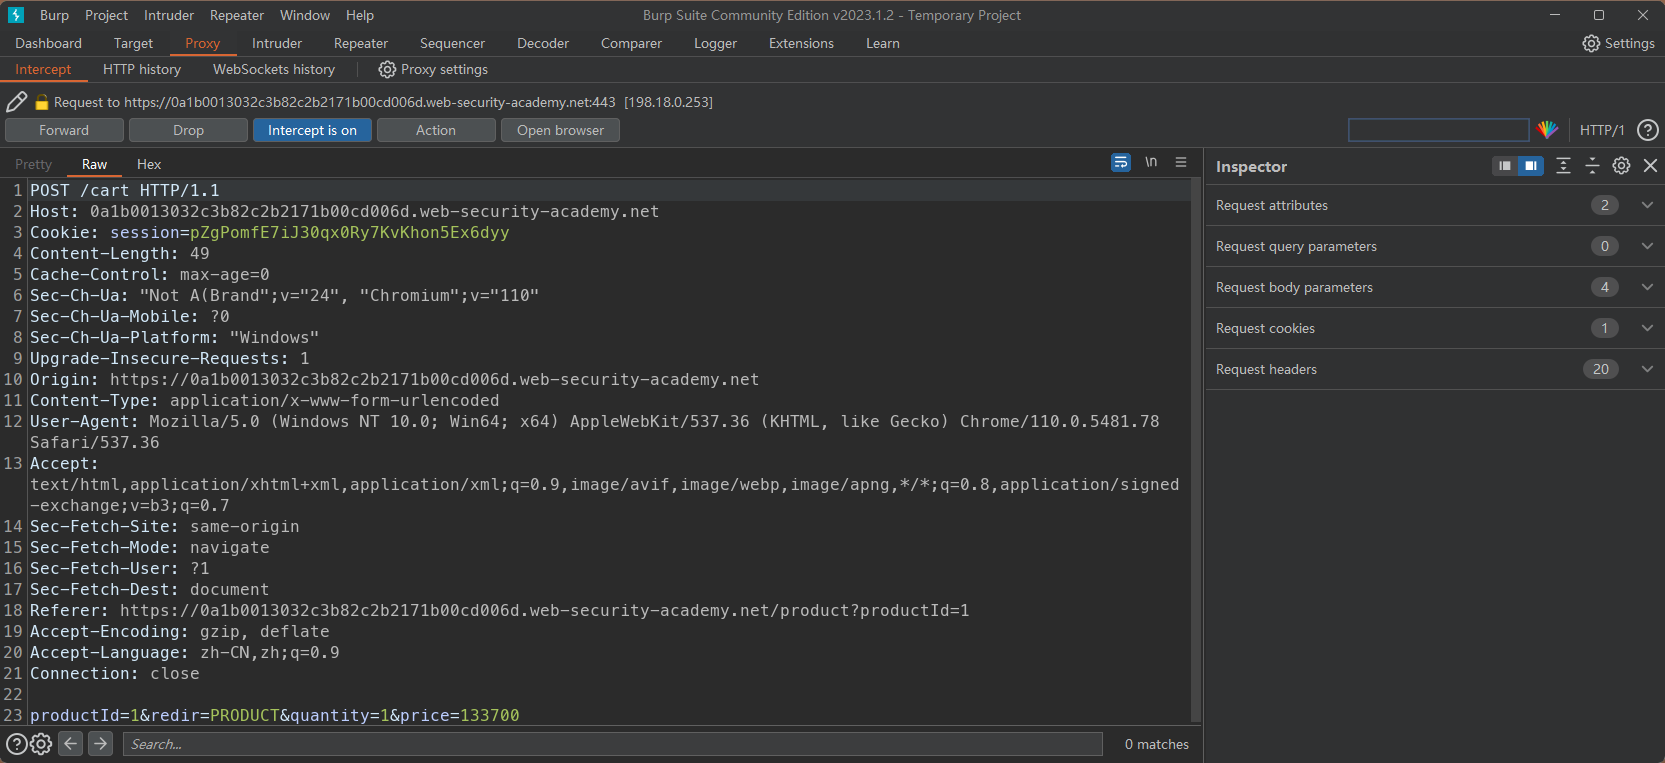Forward the intercepted request
Screen dimensions: 1665x763
(x=64, y=130)
